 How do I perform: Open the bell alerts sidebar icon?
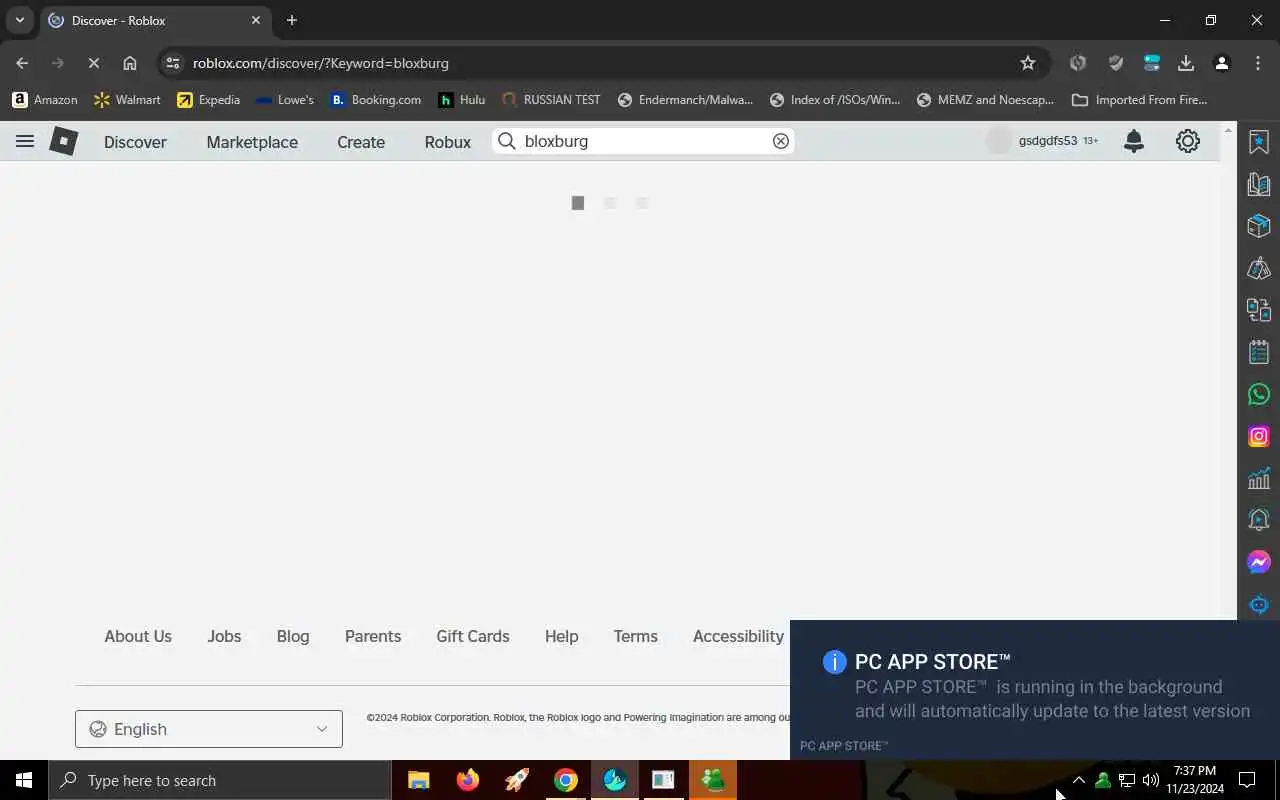(x=1259, y=520)
